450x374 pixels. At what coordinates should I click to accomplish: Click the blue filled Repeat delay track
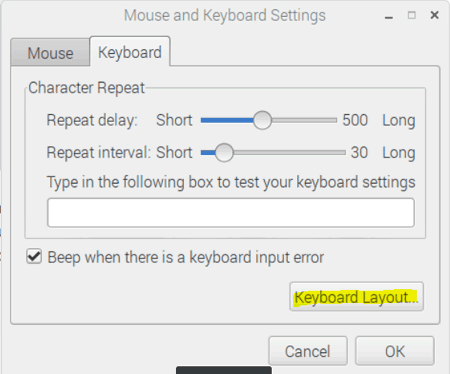point(227,120)
